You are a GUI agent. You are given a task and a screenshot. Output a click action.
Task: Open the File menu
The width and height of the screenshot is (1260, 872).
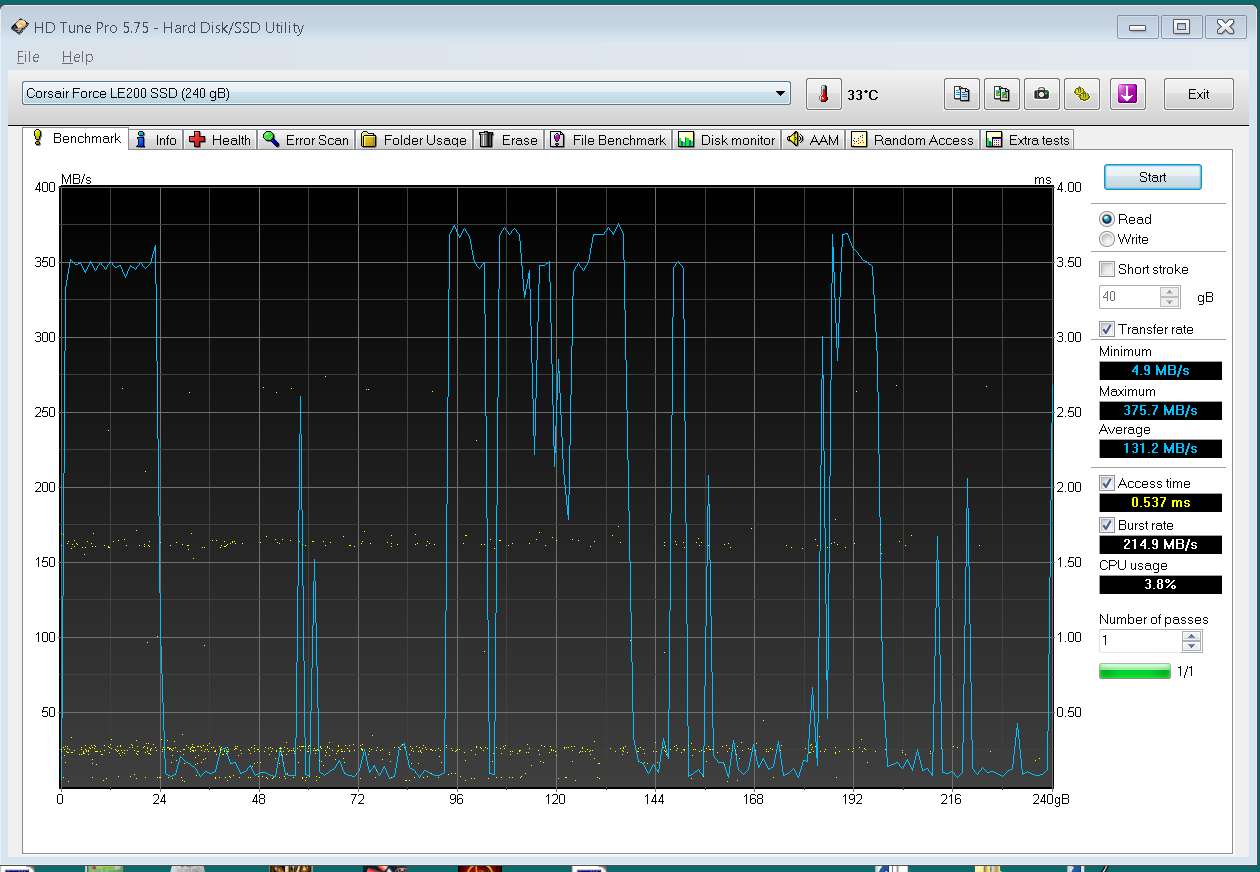(28, 57)
